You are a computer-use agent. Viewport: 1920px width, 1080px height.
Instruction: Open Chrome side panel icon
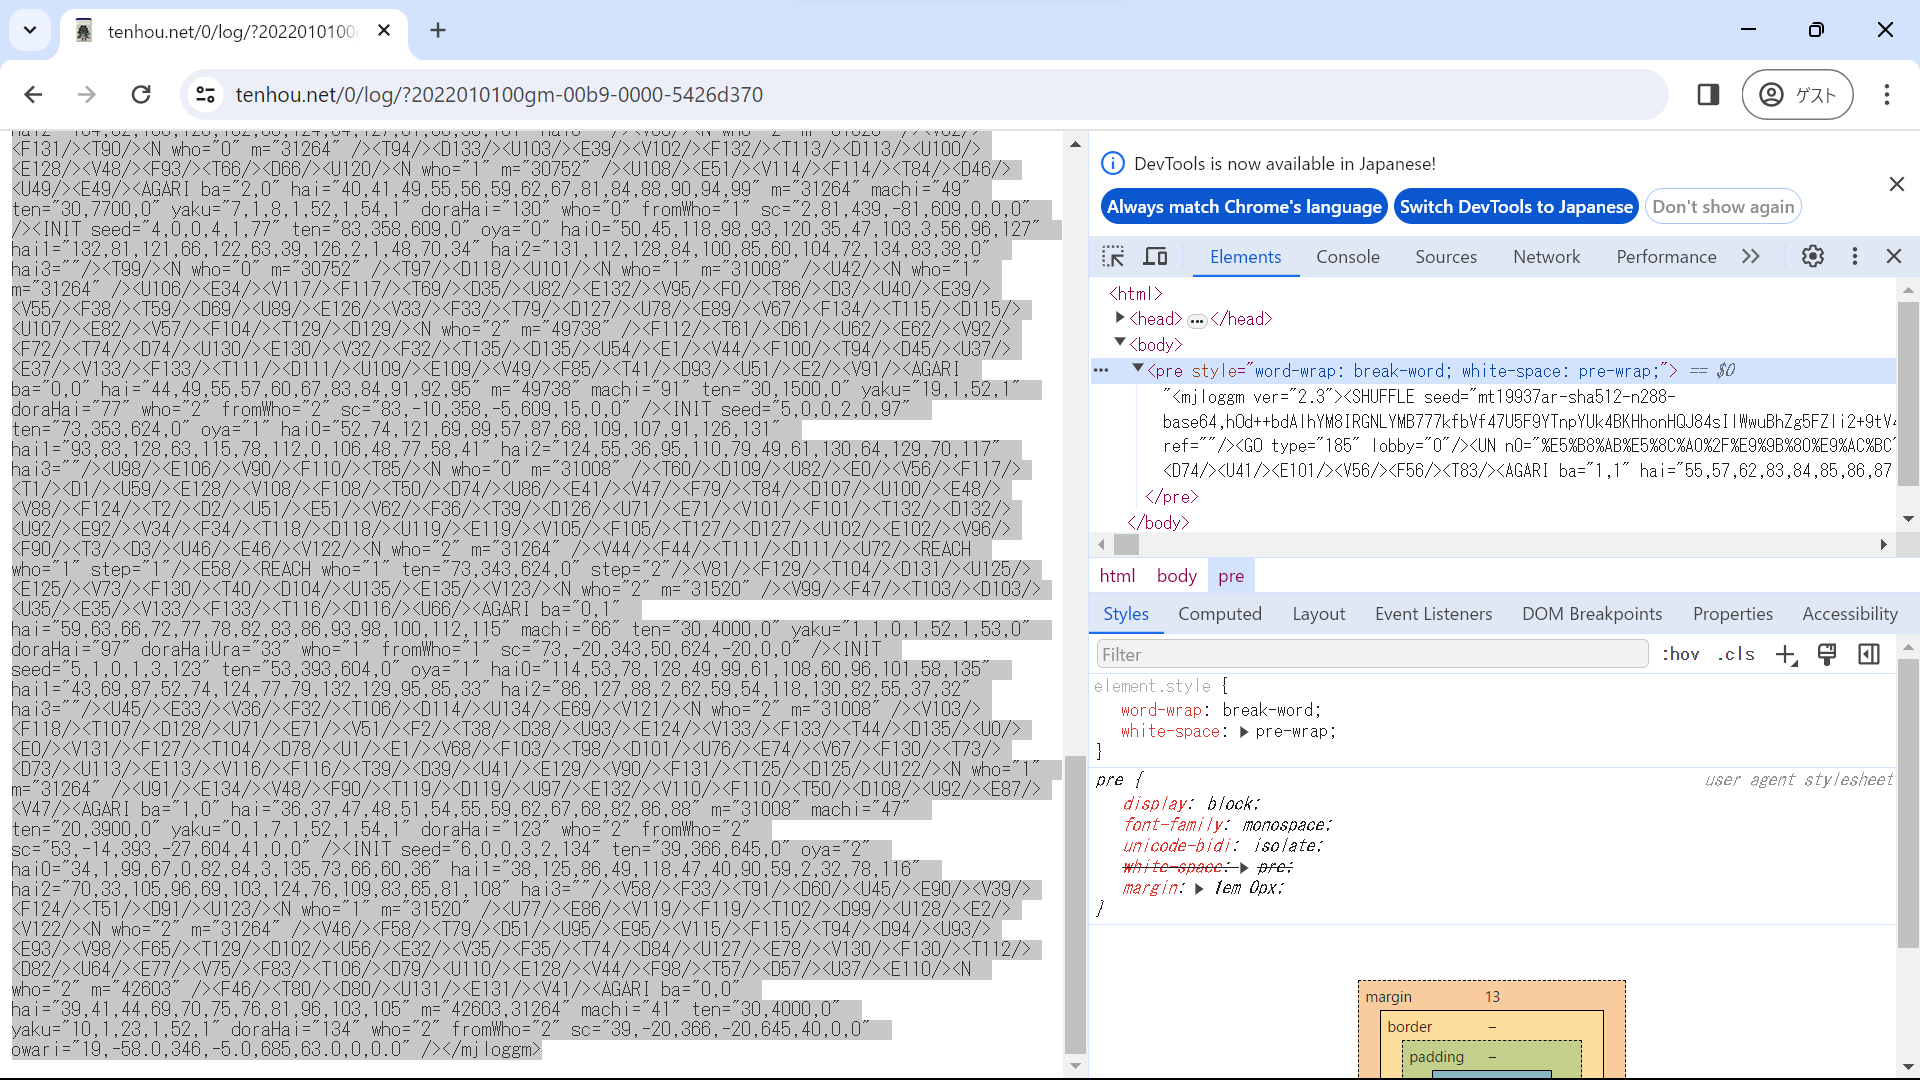pos(1708,94)
